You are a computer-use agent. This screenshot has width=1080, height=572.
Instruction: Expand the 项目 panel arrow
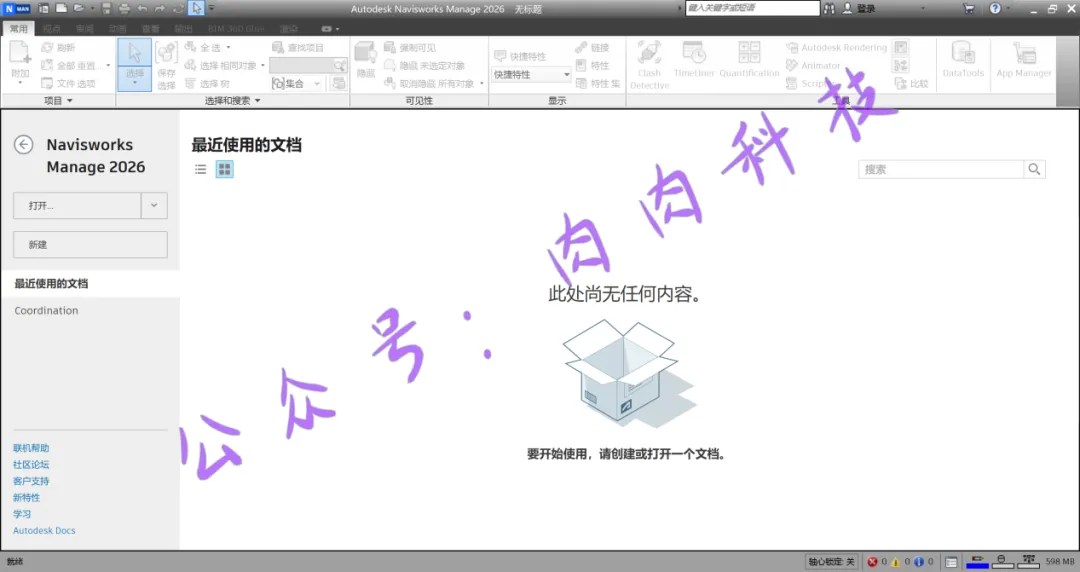70,101
